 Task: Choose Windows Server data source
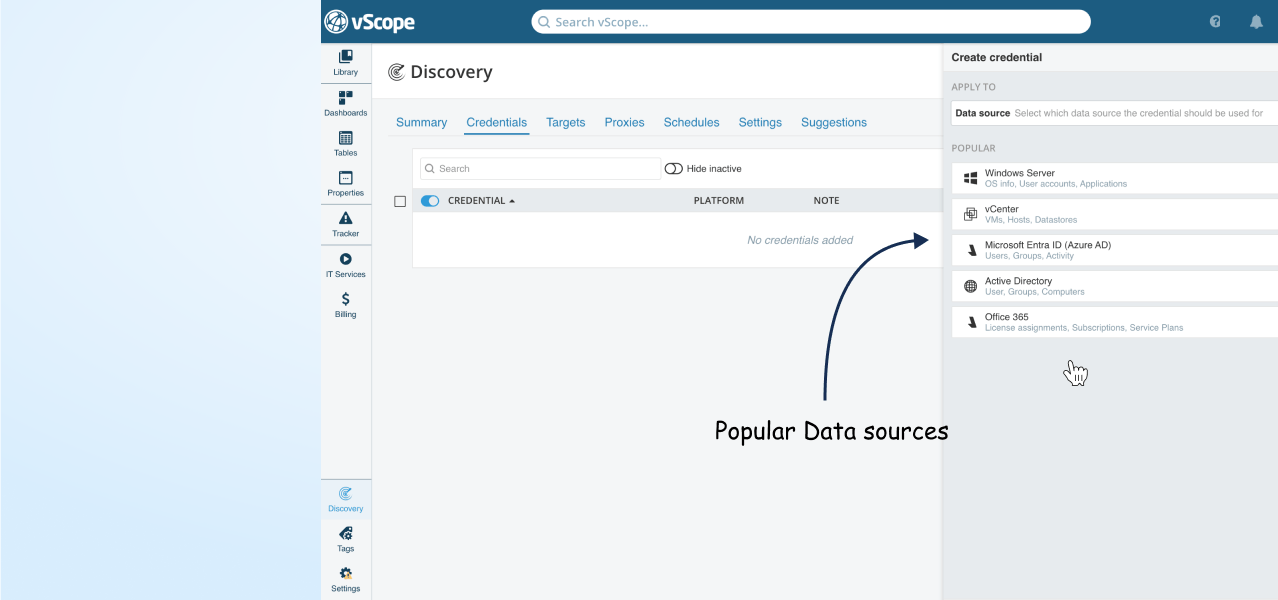point(1114,178)
